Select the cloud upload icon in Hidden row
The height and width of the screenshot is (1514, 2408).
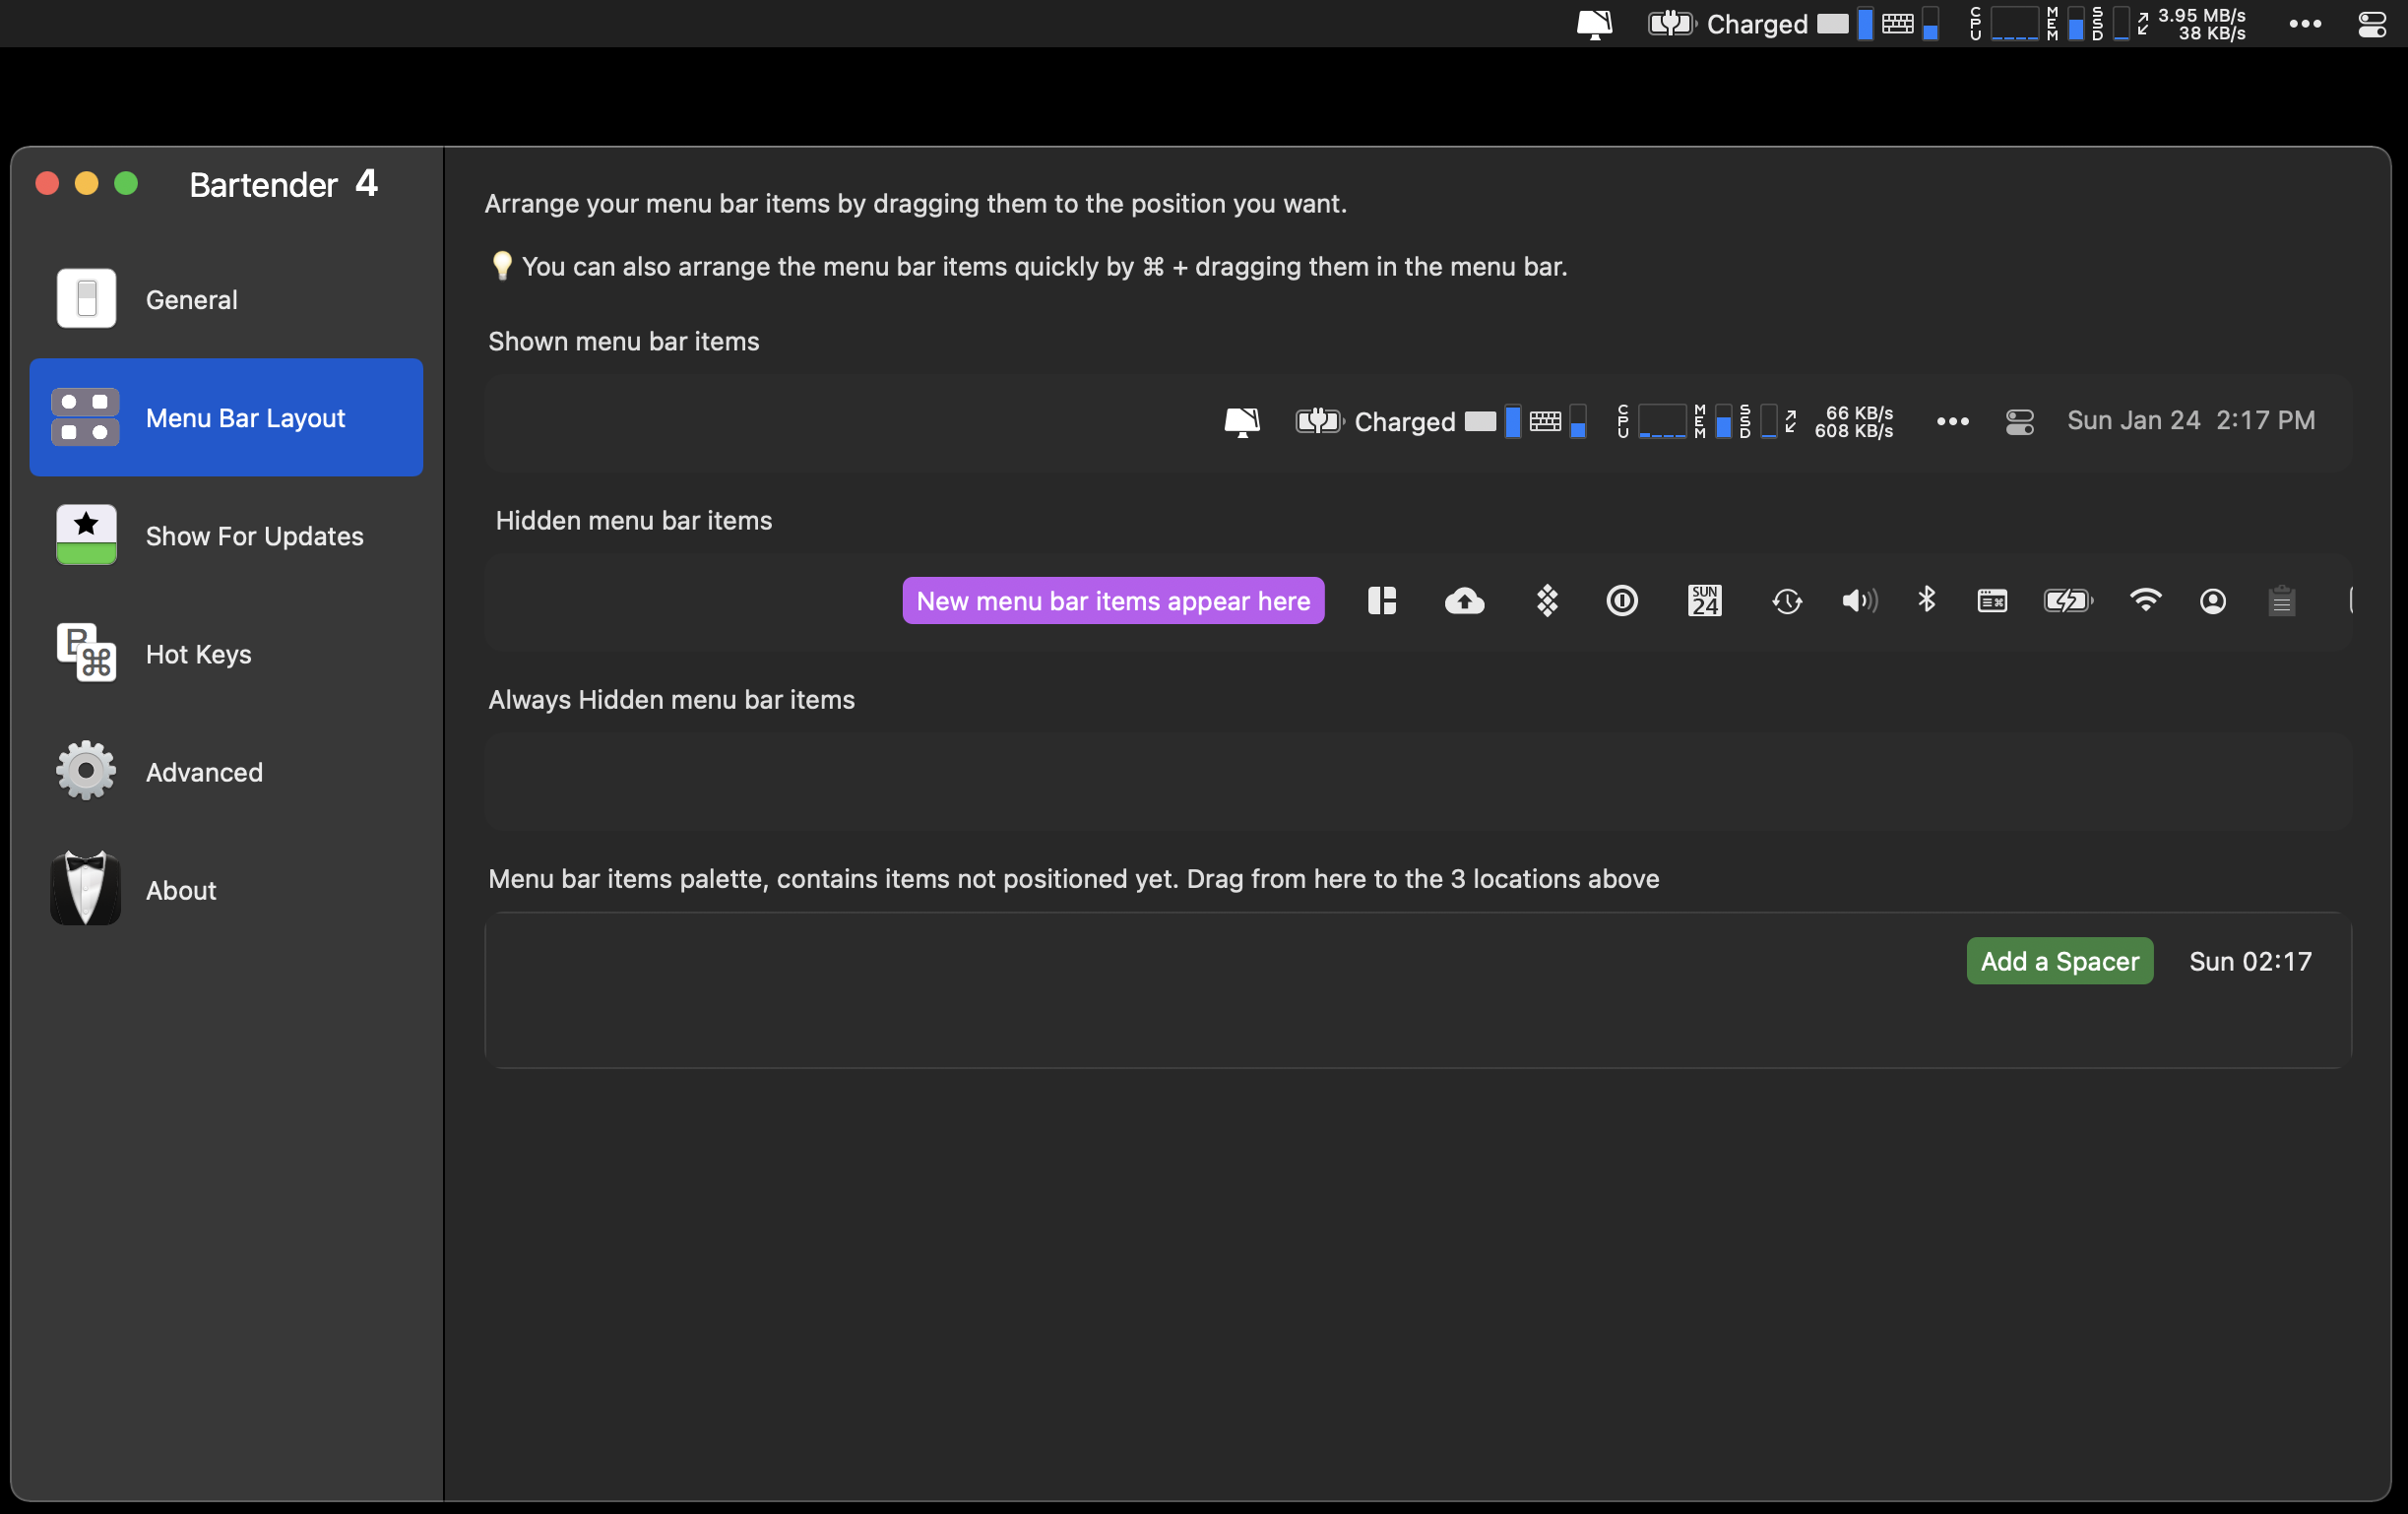pyautogui.click(x=1464, y=601)
